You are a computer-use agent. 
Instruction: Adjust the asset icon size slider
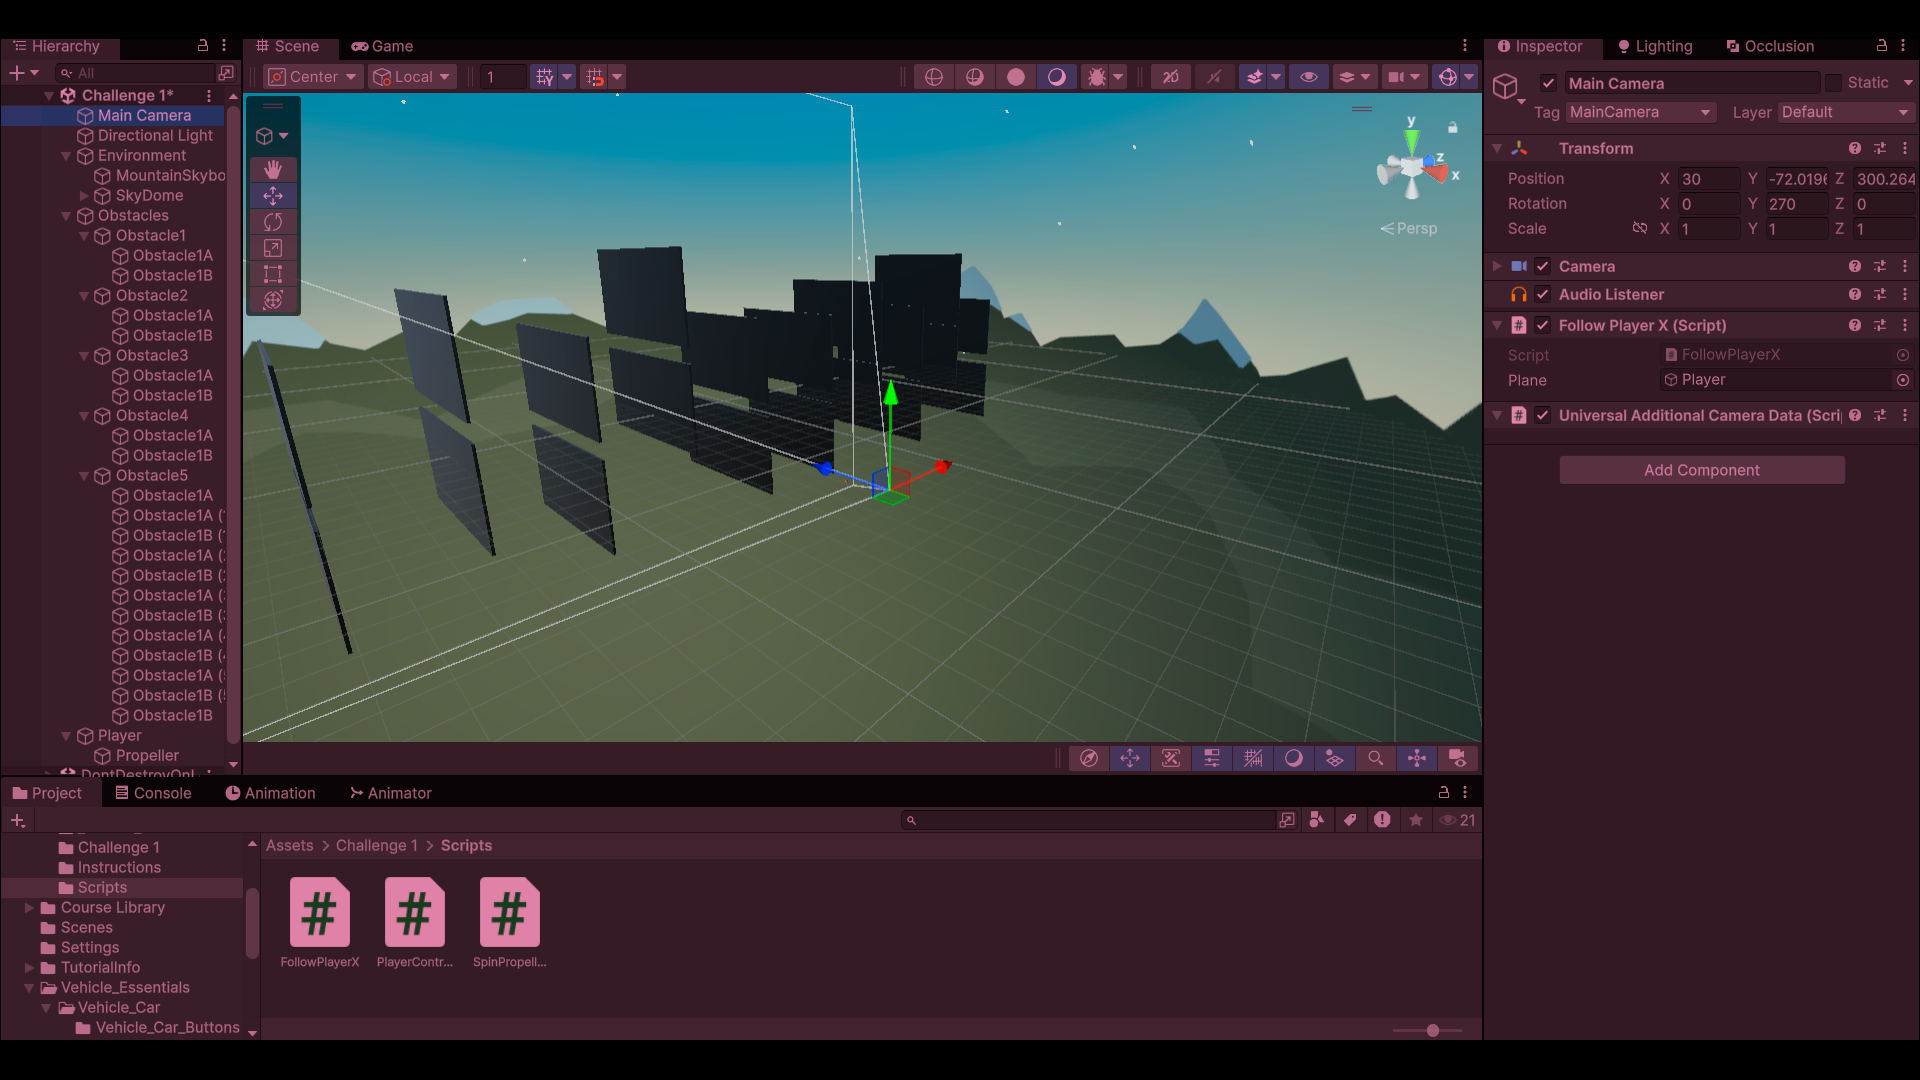click(1432, 1030)
